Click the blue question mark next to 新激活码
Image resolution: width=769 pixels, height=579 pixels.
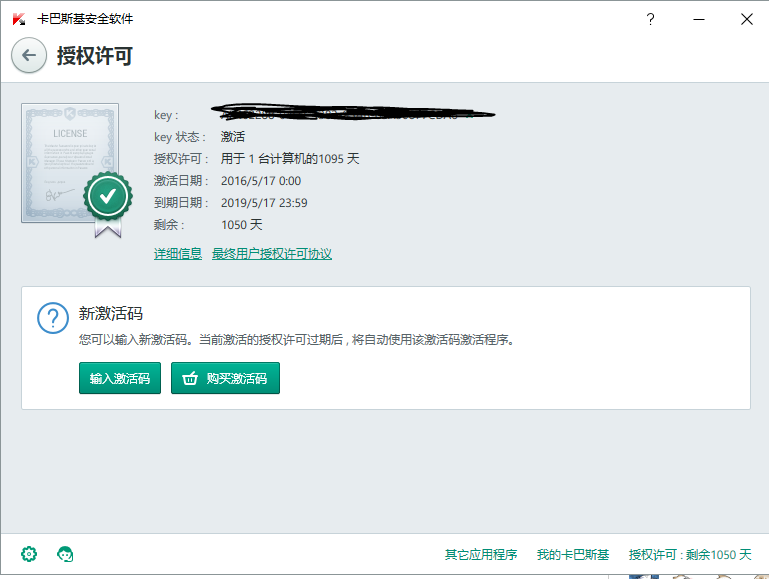click(53, 318)
